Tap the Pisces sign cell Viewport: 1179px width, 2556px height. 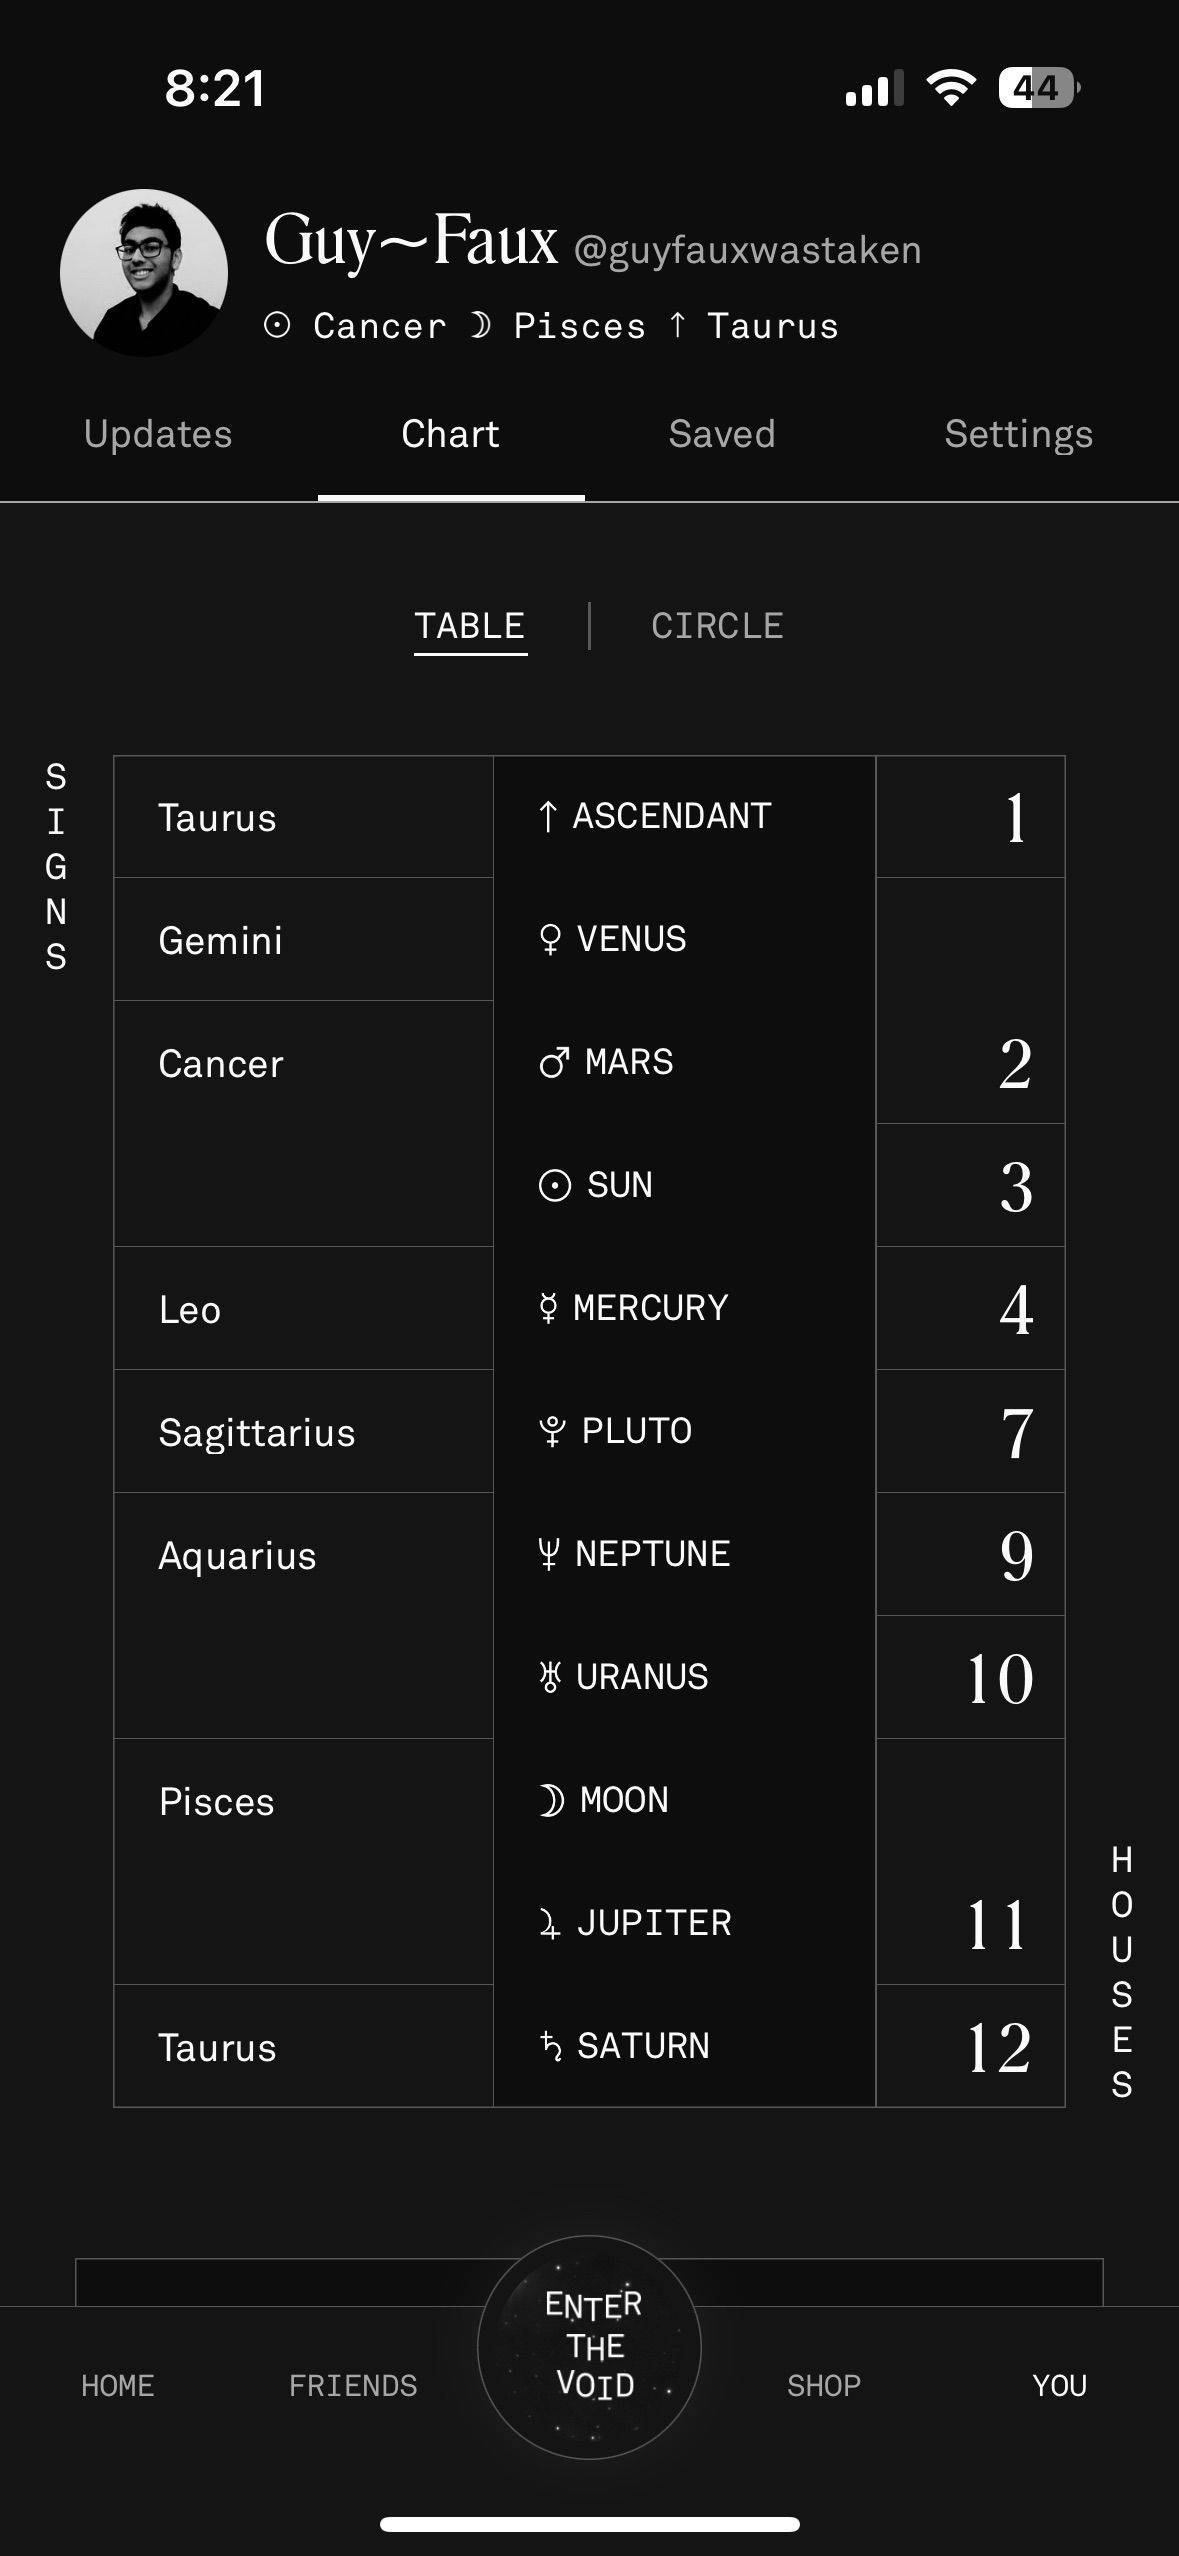[304, 1862]
